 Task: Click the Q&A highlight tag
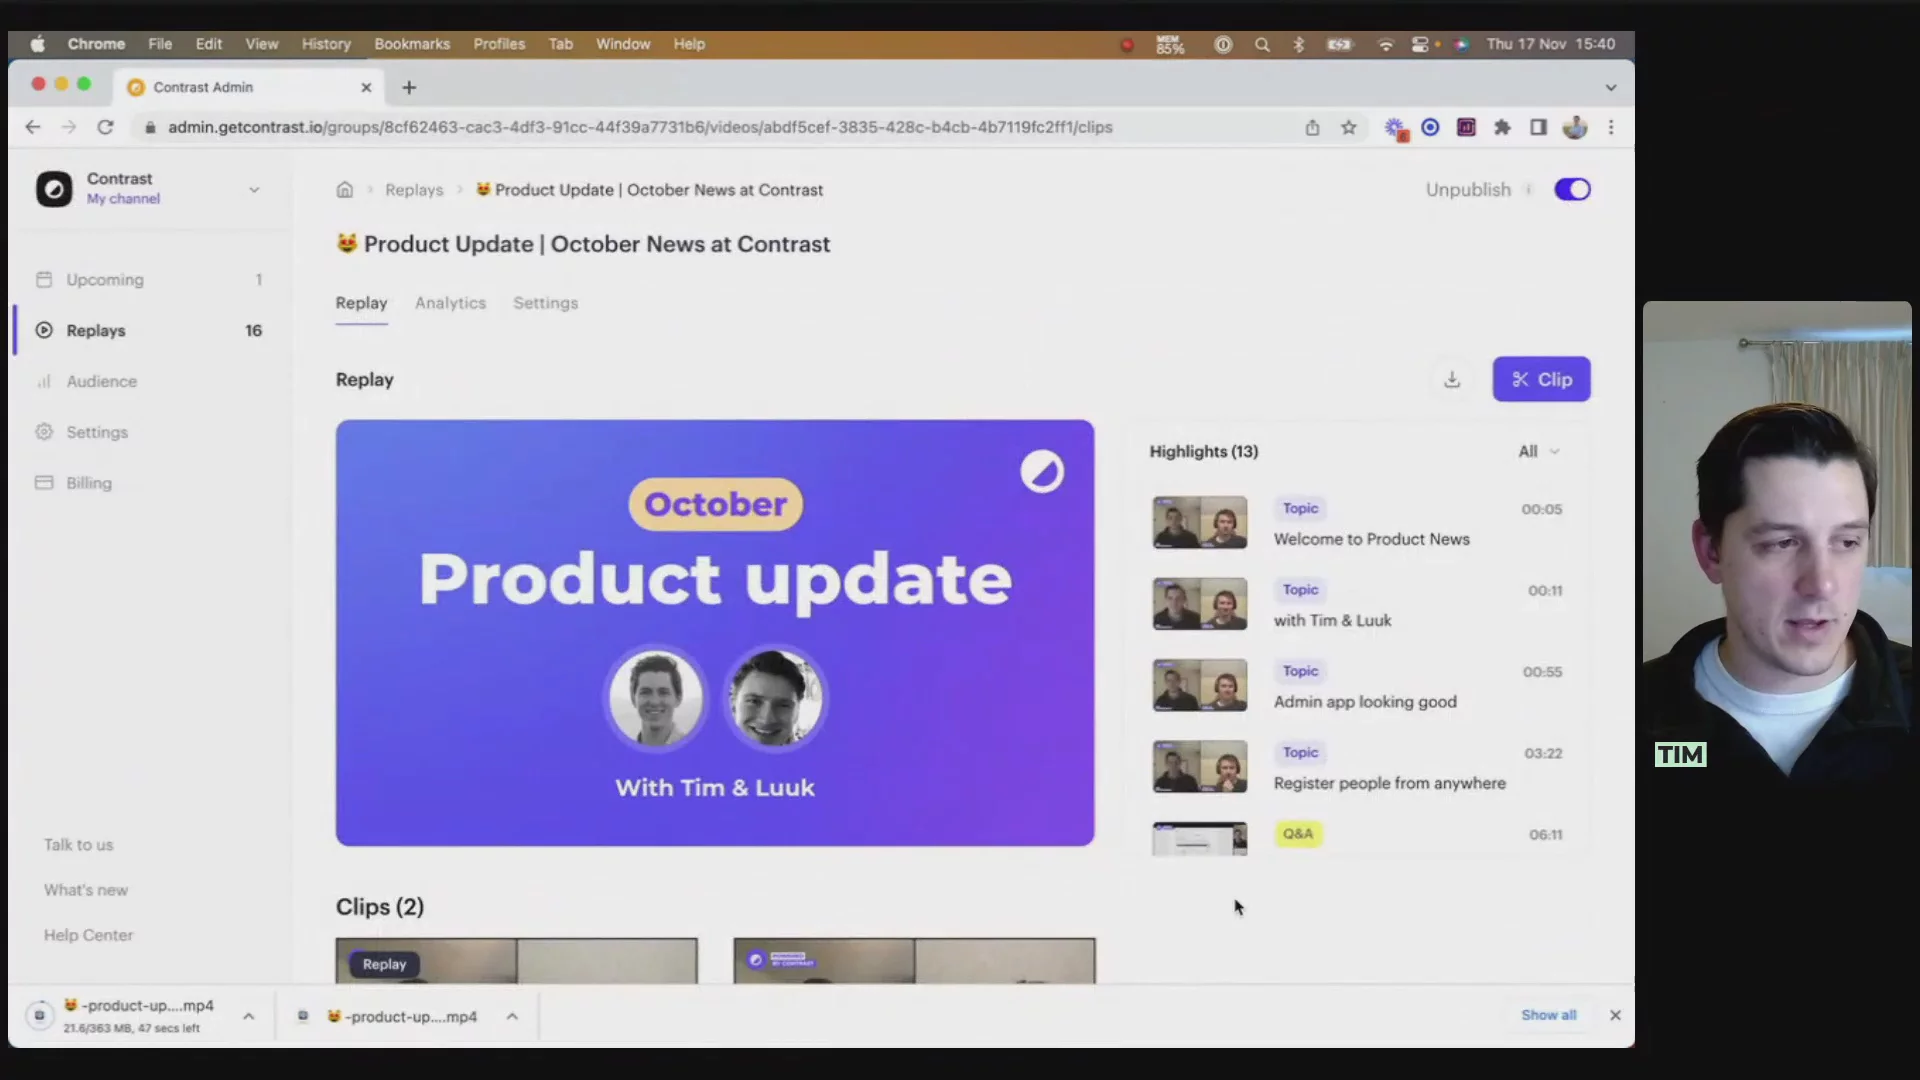tap(1298, 834)
